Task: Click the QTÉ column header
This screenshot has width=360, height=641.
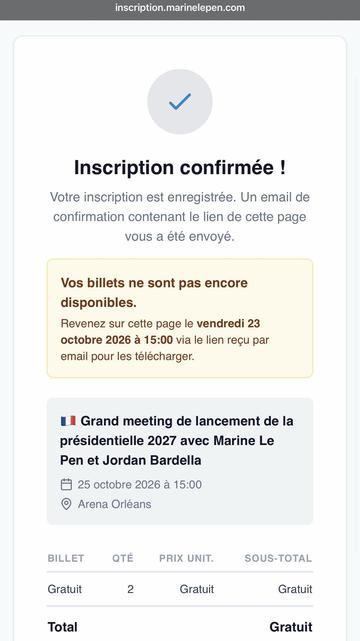Action: tap(123, 558)
